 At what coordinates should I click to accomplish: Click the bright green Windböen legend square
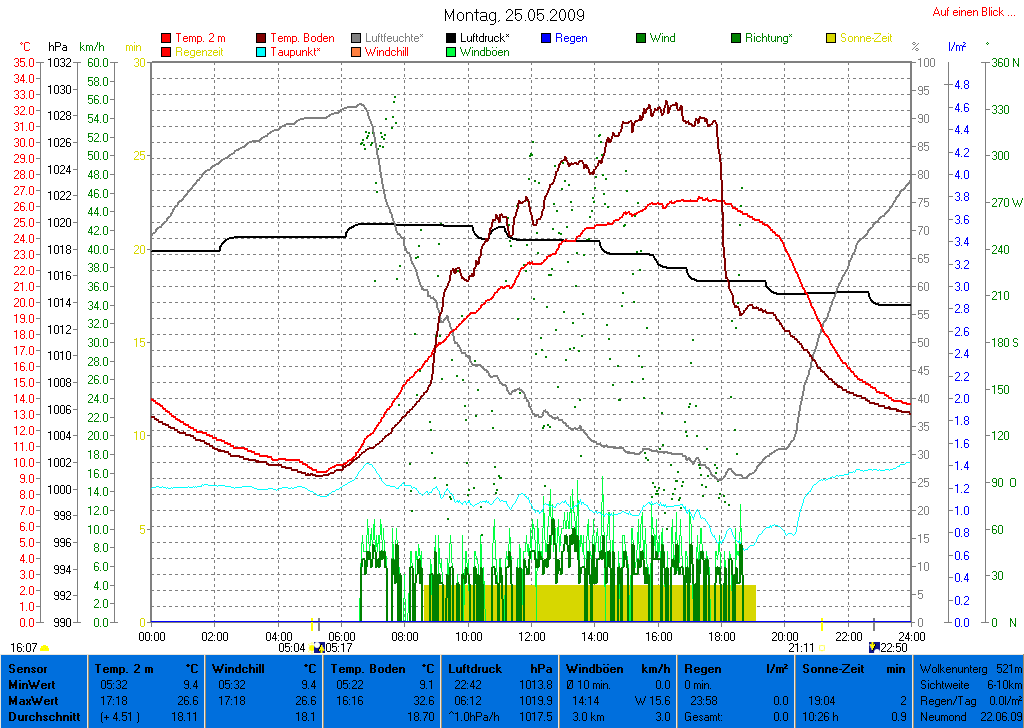[453, 52]
